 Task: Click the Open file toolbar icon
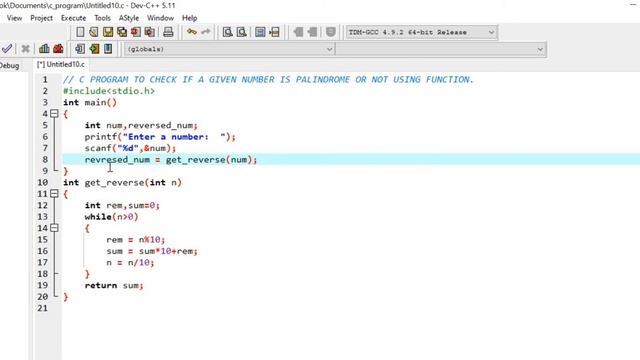[94, 32]
